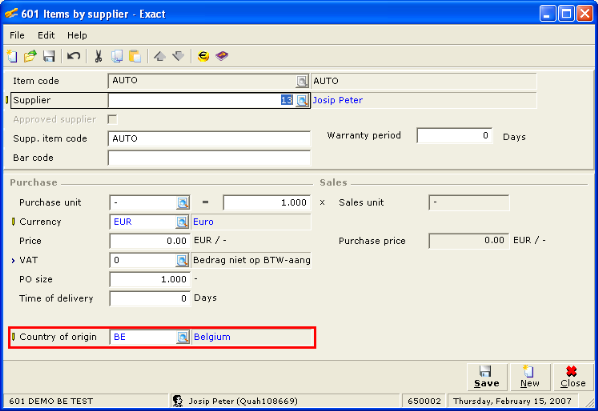Image resolution: width=598 pixels, height=411 pixels.
Task: Click the Save floppy disk toolbar icon
Action: [x=49, y=56]
